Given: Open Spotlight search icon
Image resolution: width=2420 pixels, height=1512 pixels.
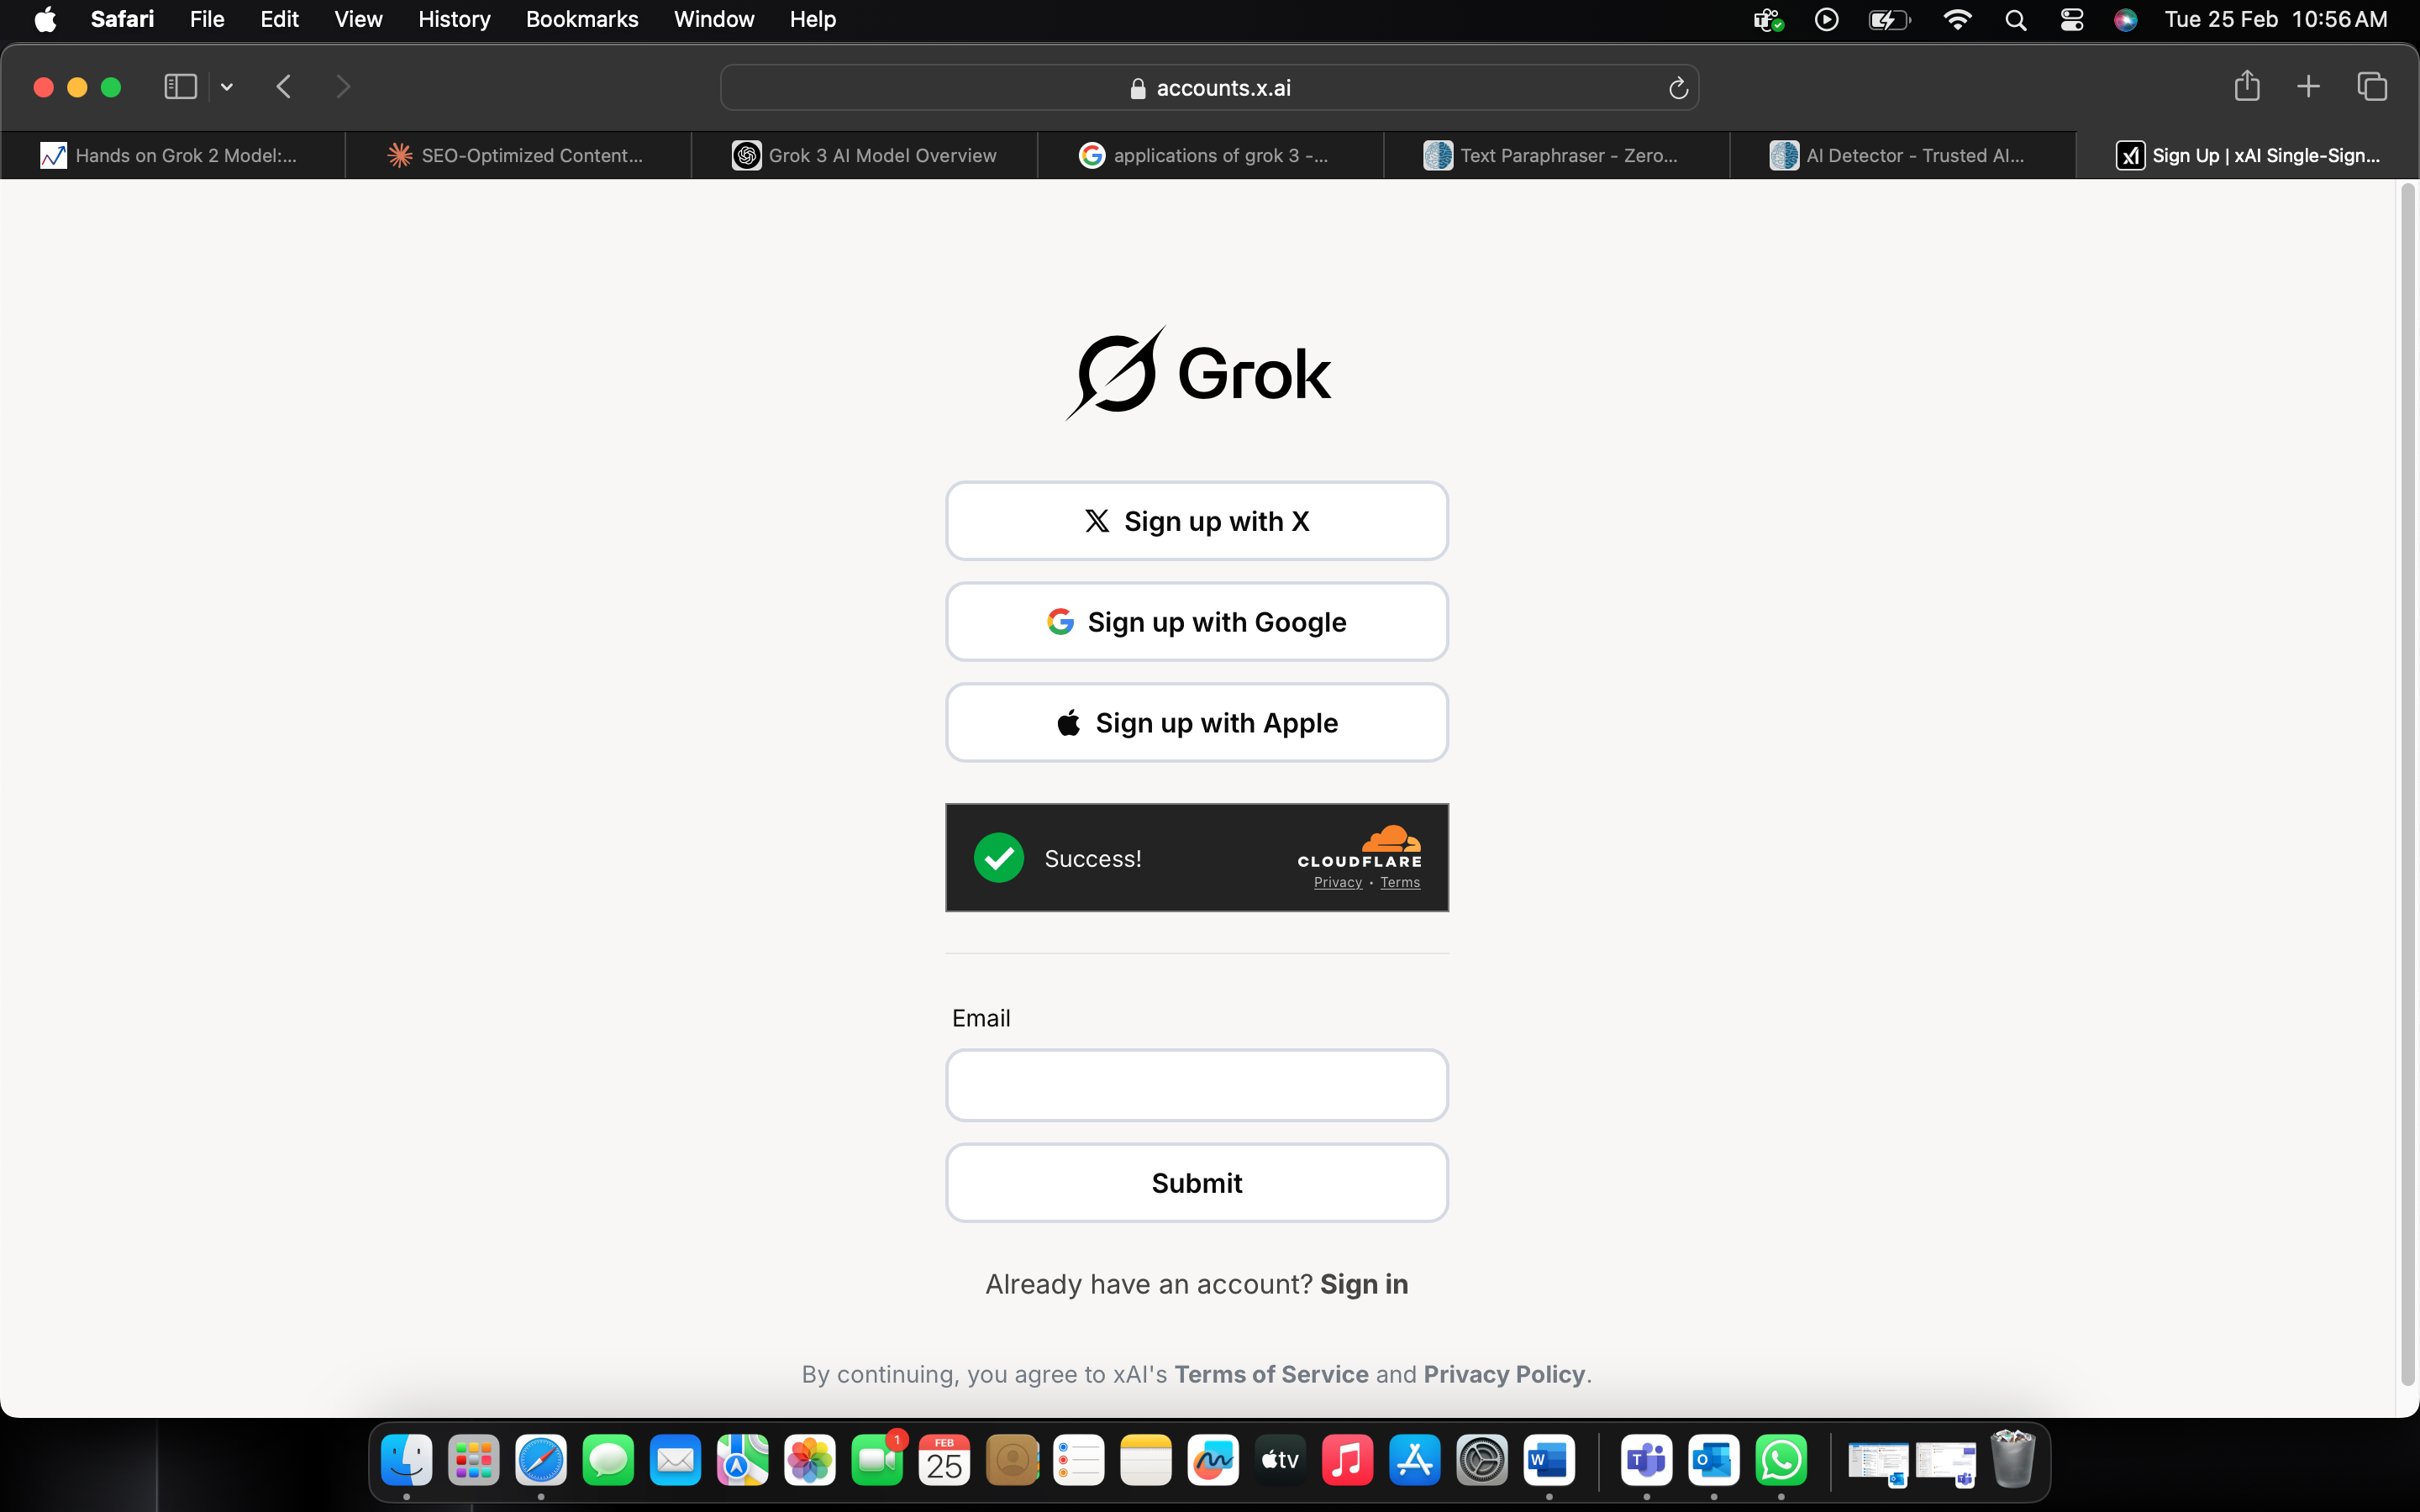Looking at the screenshot, I should [2015, 20].
